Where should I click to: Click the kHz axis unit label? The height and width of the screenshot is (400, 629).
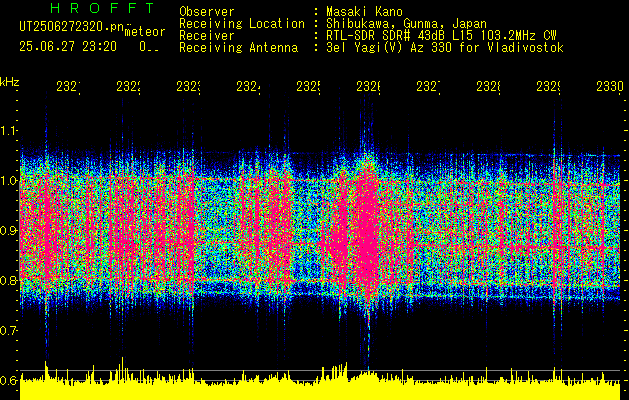(x=10, y=82)
